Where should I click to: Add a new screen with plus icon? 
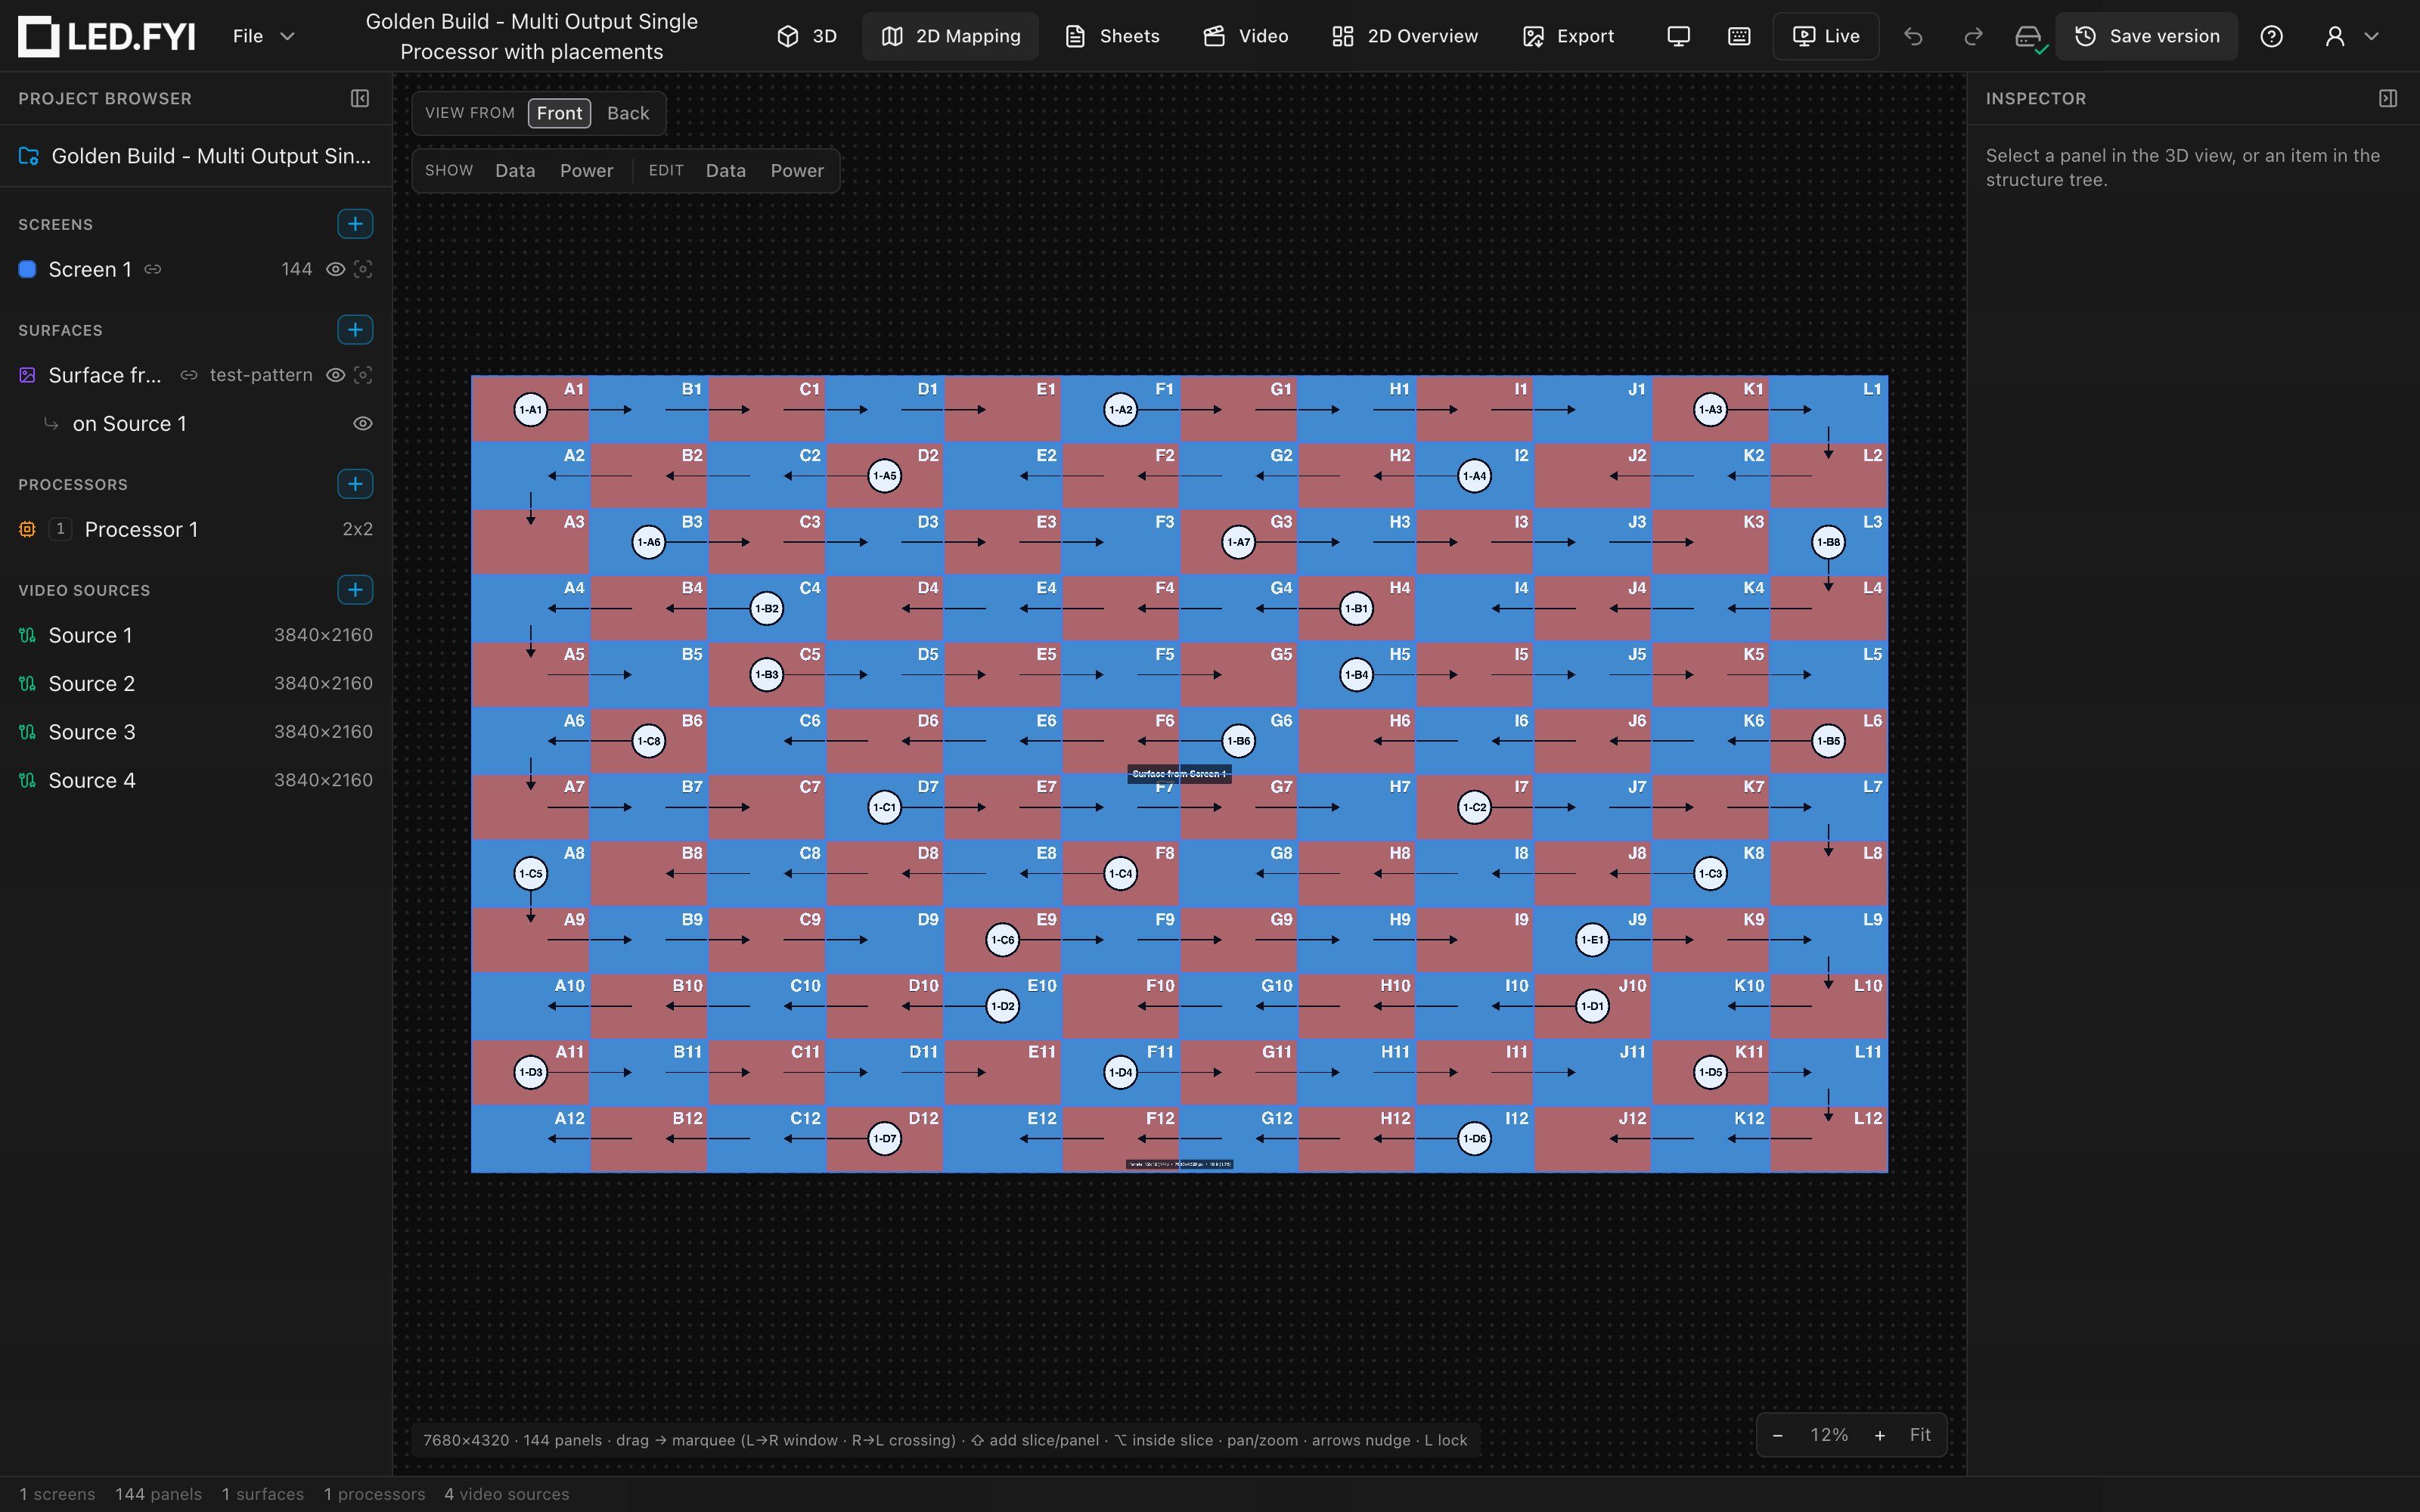355,224
